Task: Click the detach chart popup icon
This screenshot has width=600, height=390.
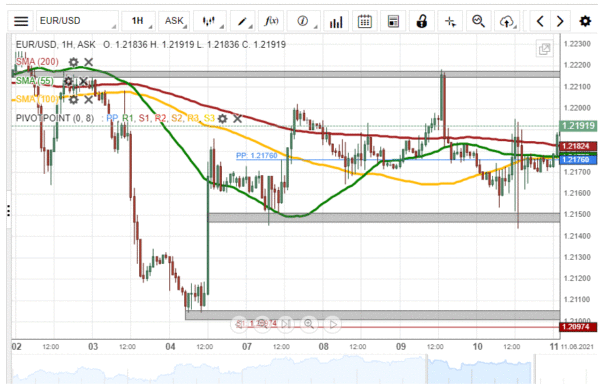Action: pos(544,49)
